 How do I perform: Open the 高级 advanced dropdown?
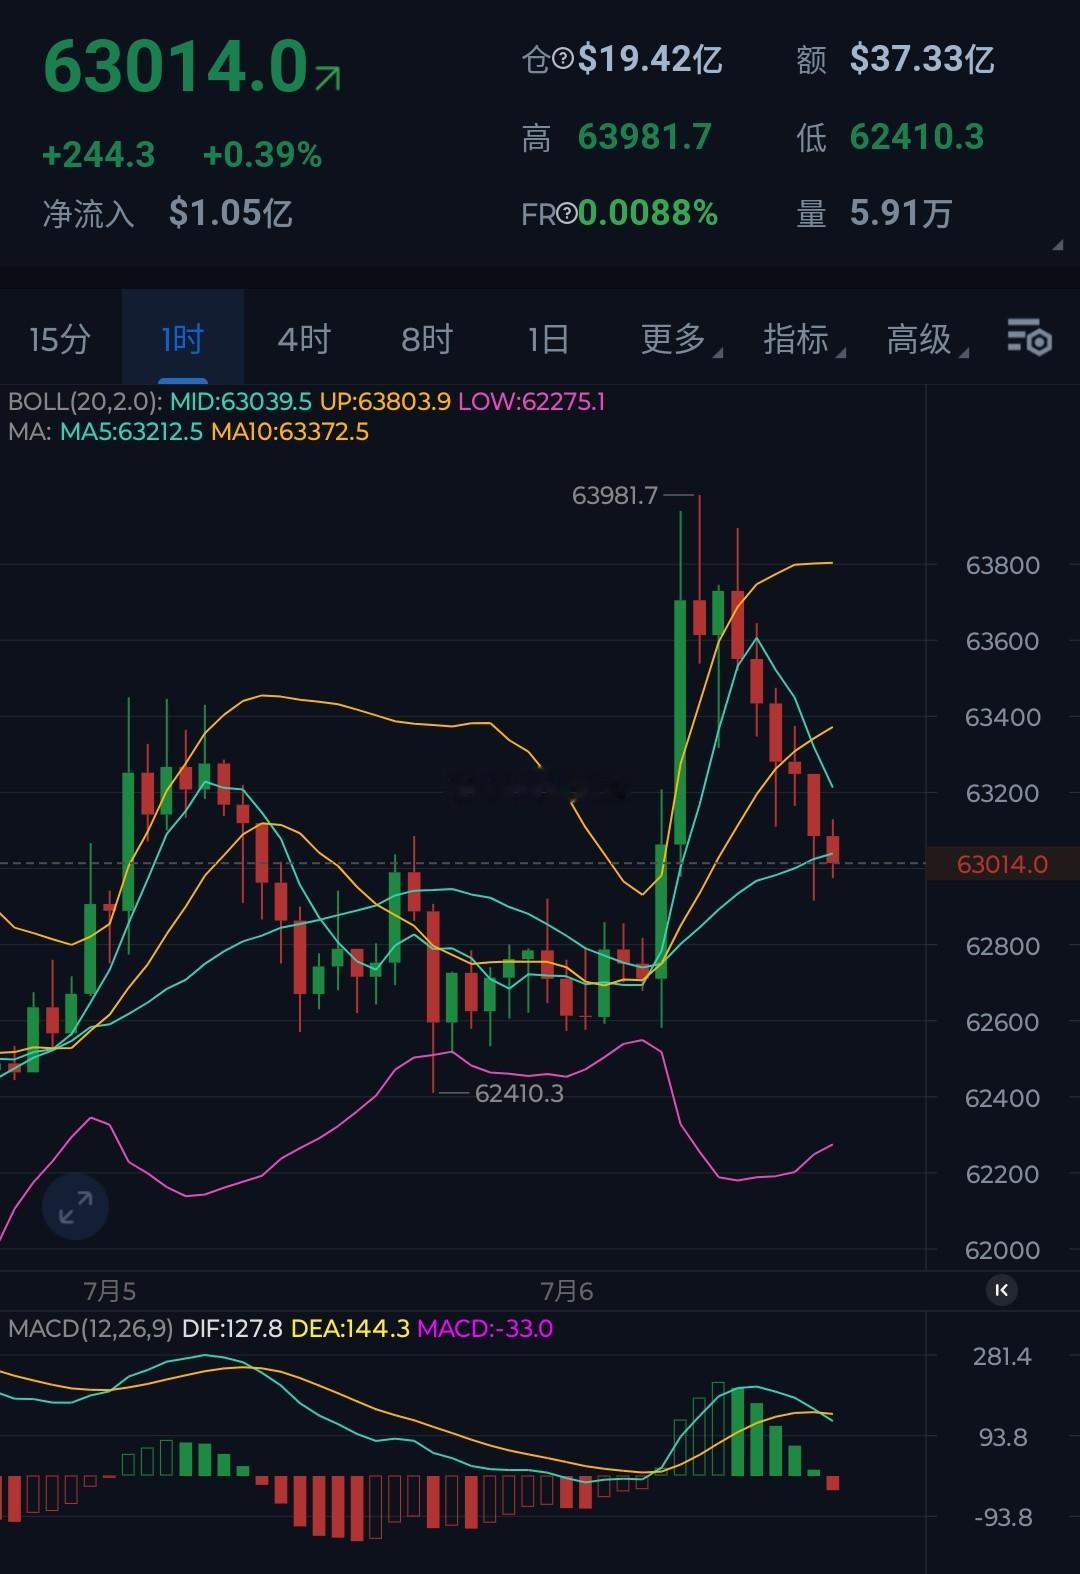pos(927,339)
